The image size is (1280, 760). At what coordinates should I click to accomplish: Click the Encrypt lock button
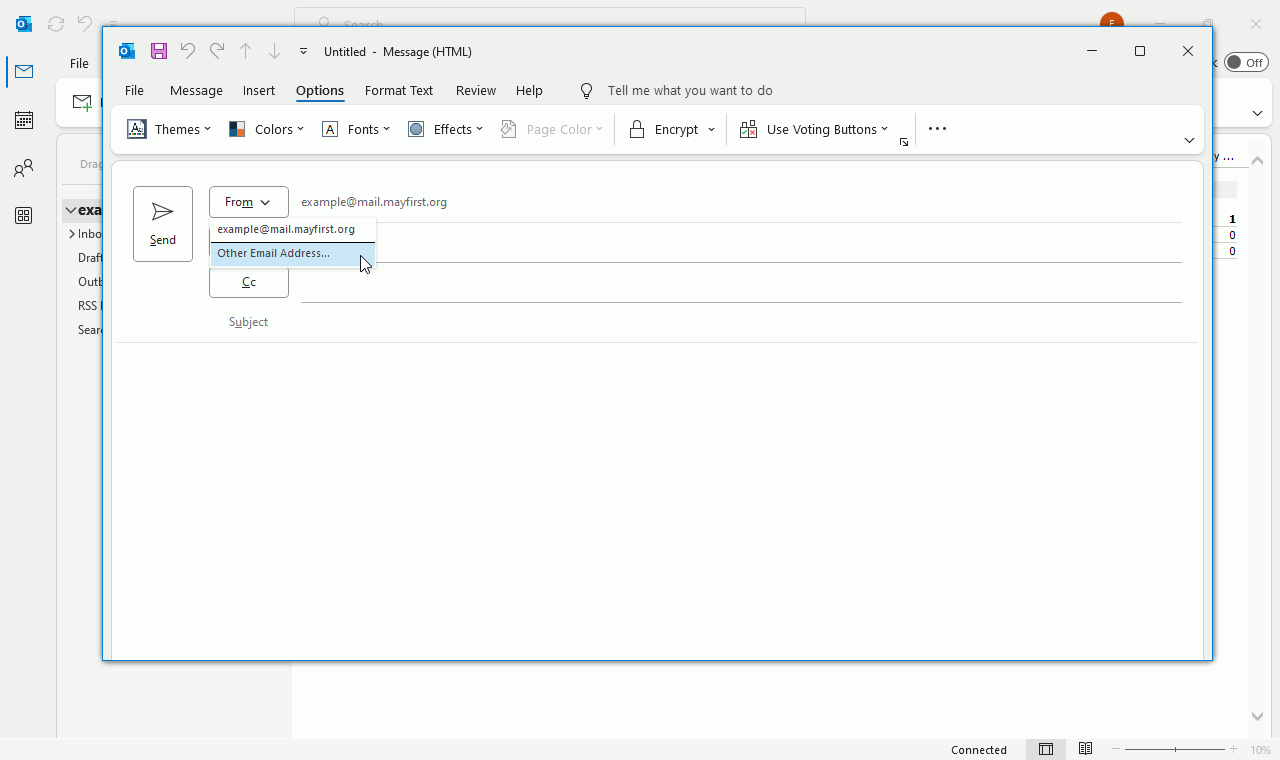point(664,129)
